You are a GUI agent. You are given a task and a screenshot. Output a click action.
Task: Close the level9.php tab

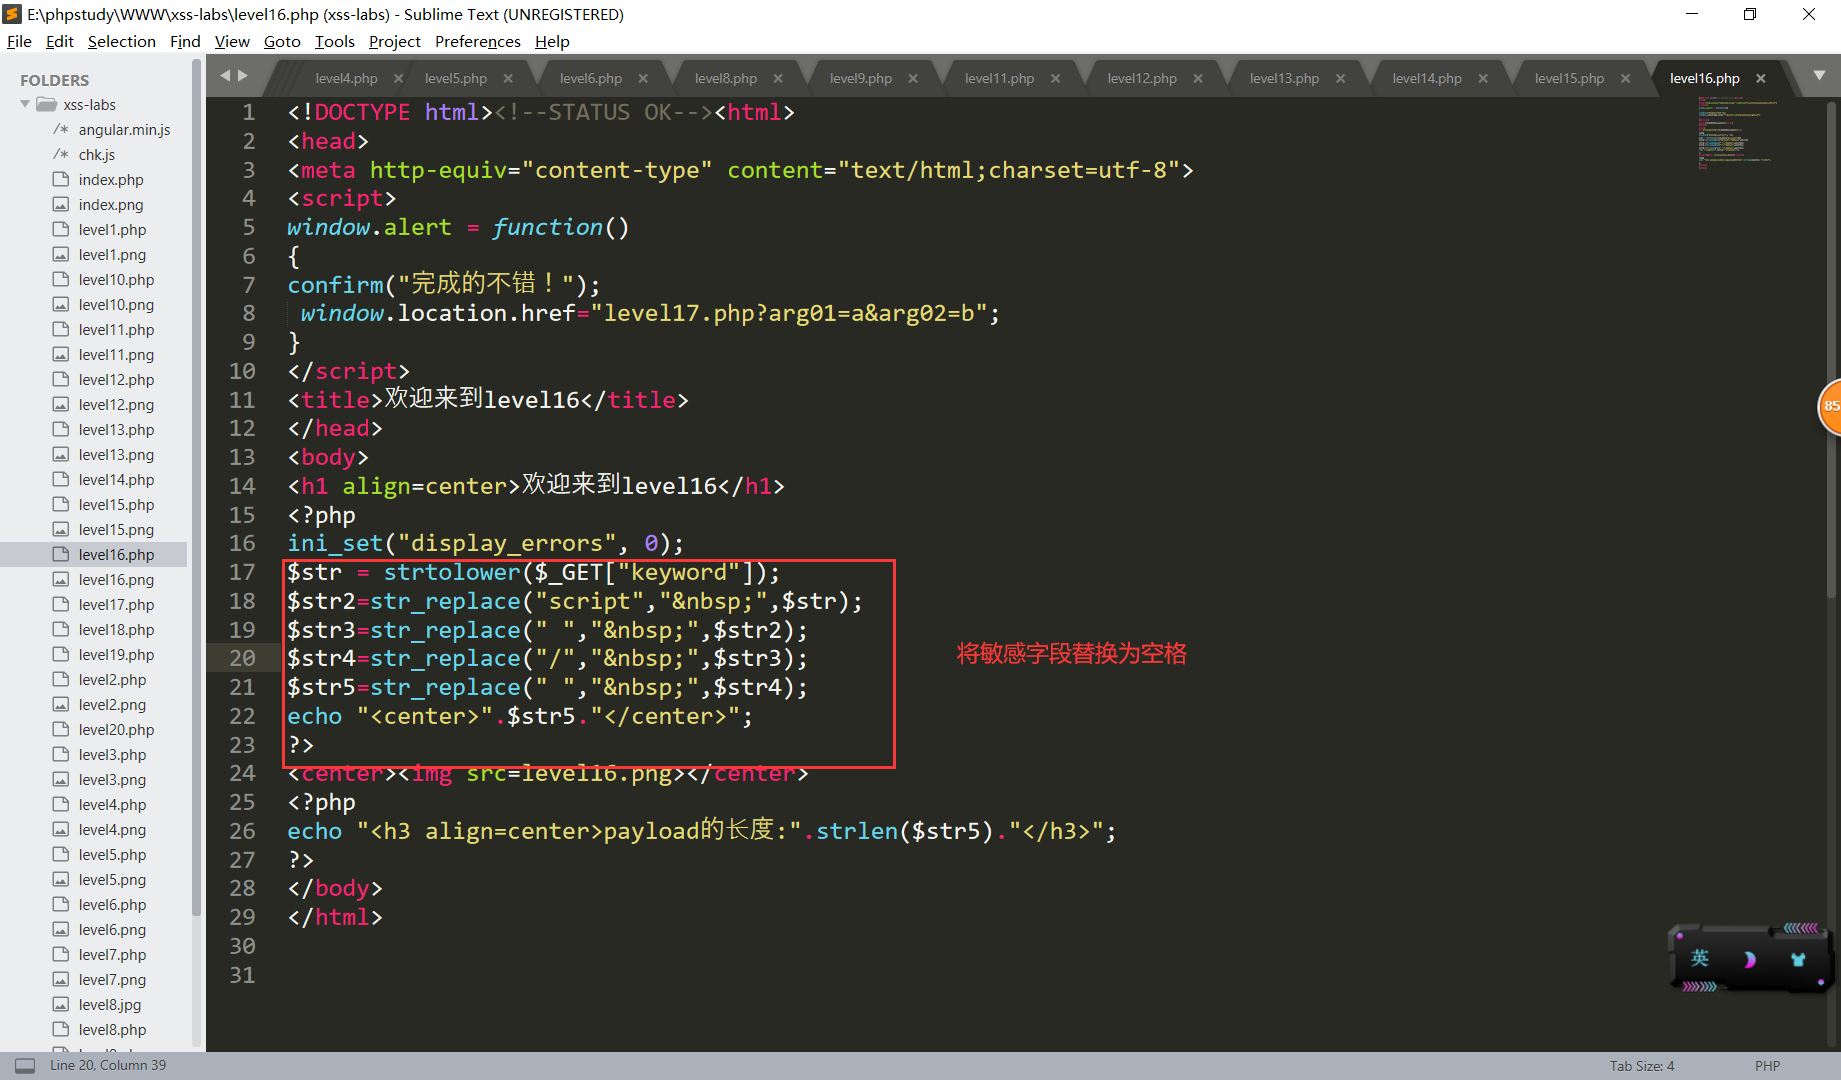click(x=913, y=78)
